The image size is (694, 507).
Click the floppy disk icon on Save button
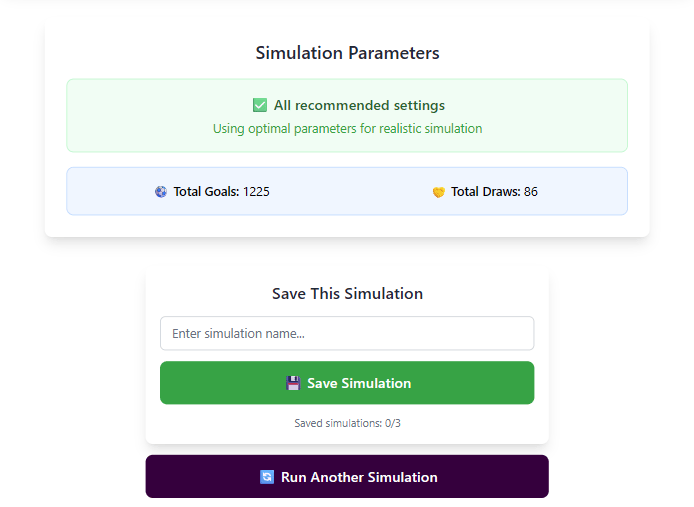[293, 383]
